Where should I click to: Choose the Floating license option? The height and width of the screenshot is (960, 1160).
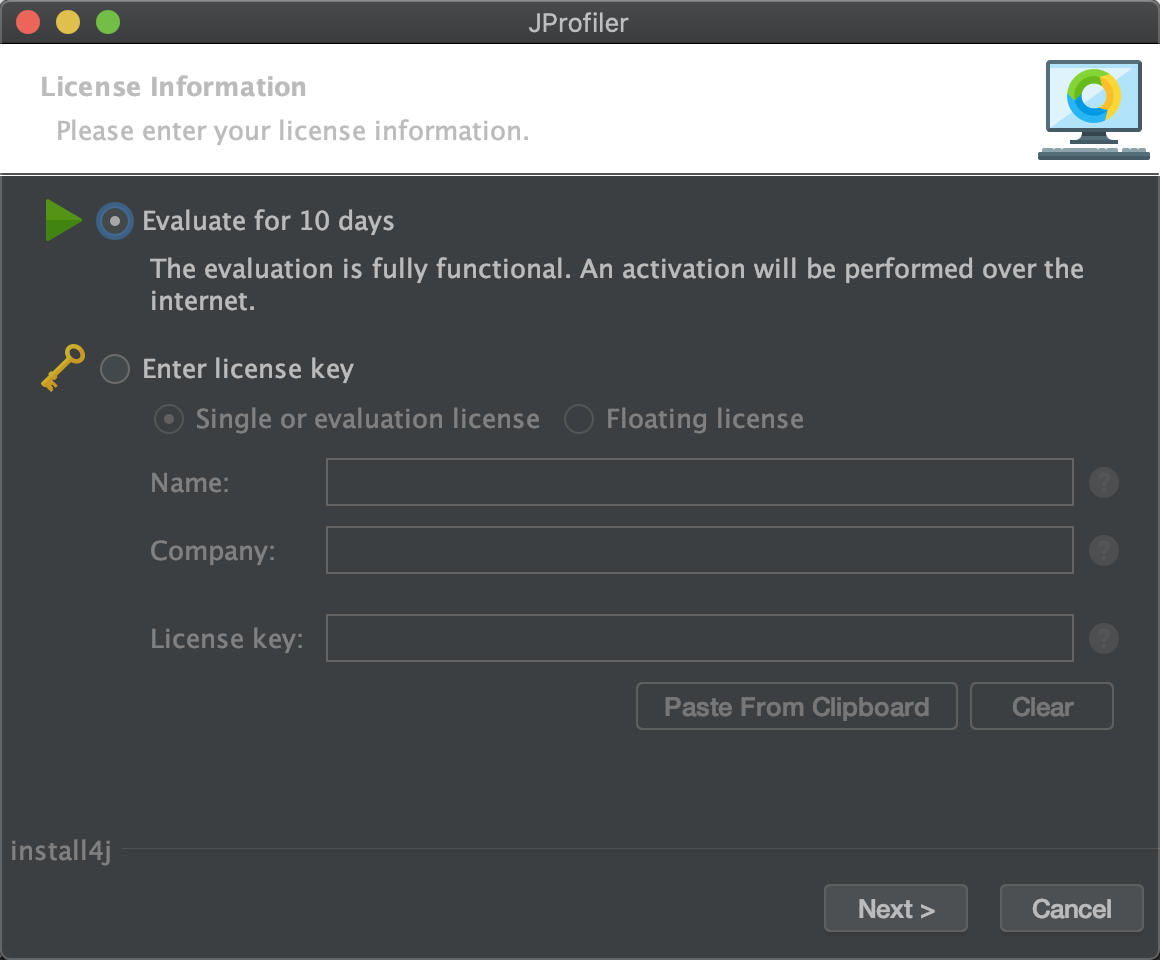579,419
